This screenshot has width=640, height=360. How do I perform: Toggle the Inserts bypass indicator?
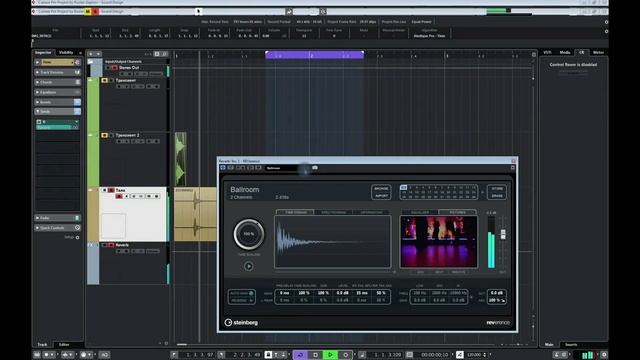click(77, 102)
